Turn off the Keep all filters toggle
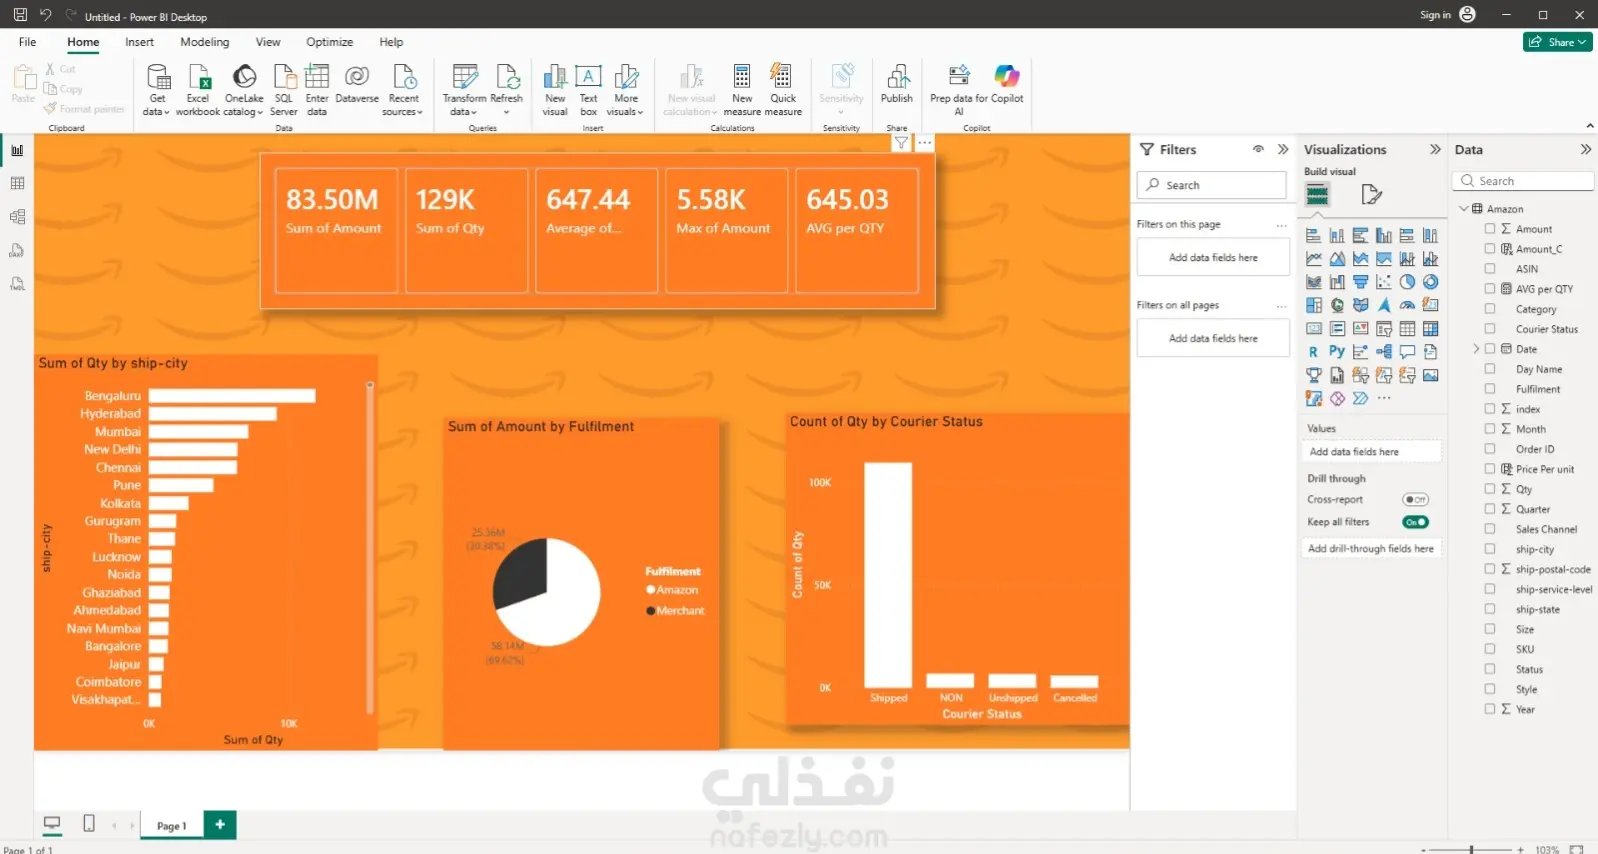1598x854 pixels. point(1415,522)
